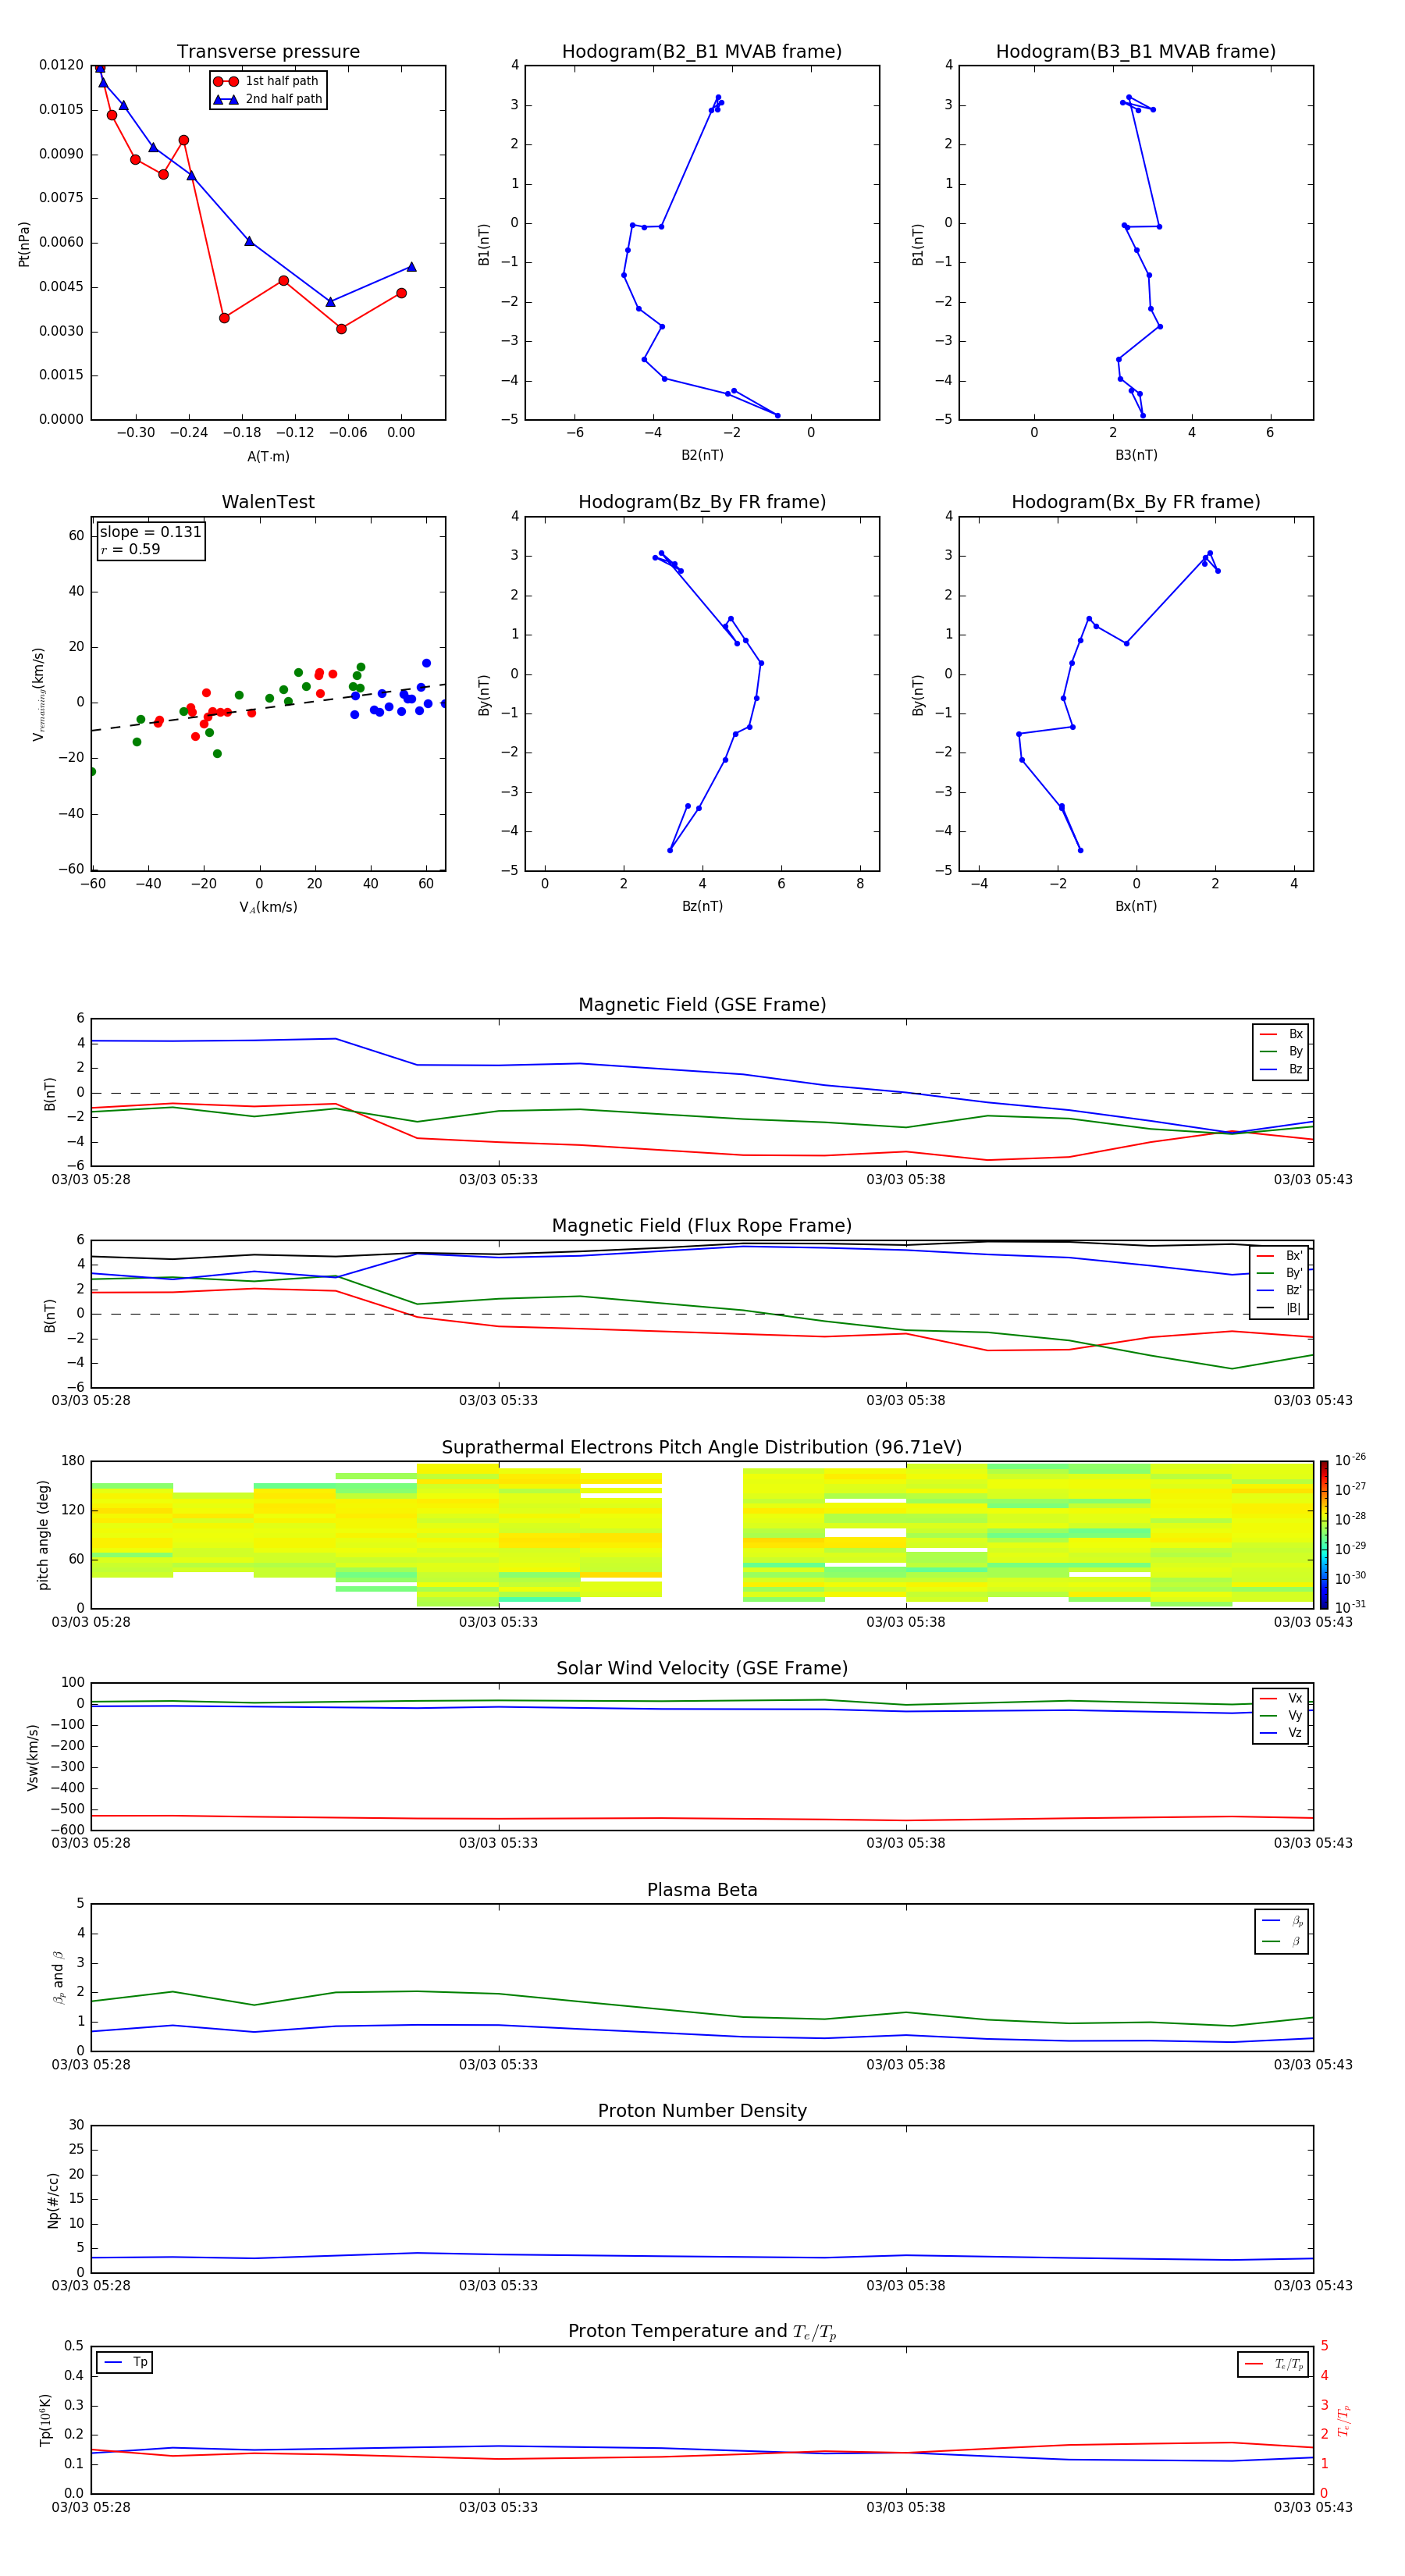Click the "V_remaining(km/s)" y-axis label
The height and width of the screenshot is (2576, 1405).
pos(39,694)
